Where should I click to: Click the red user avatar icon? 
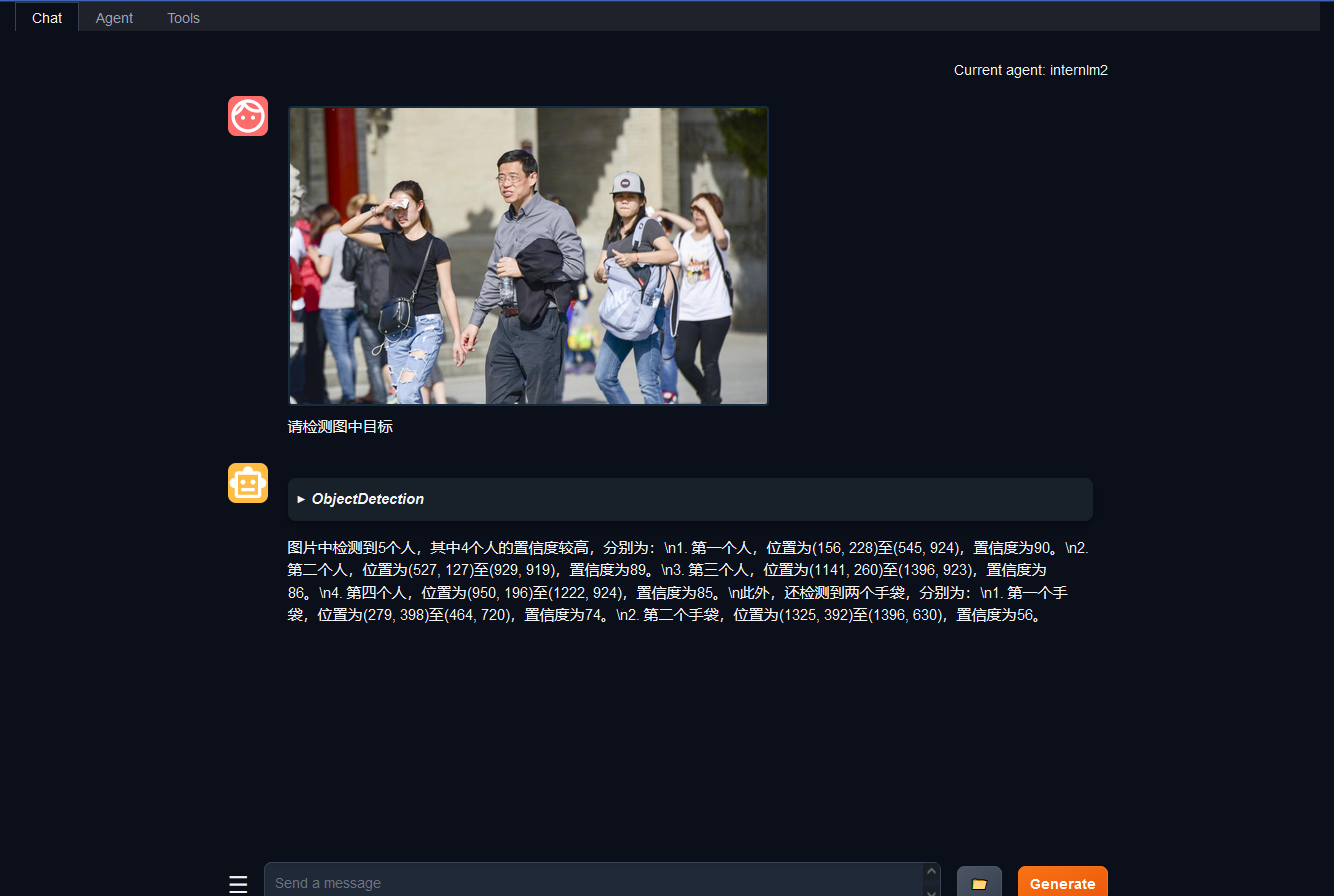[x=248, y=116]
